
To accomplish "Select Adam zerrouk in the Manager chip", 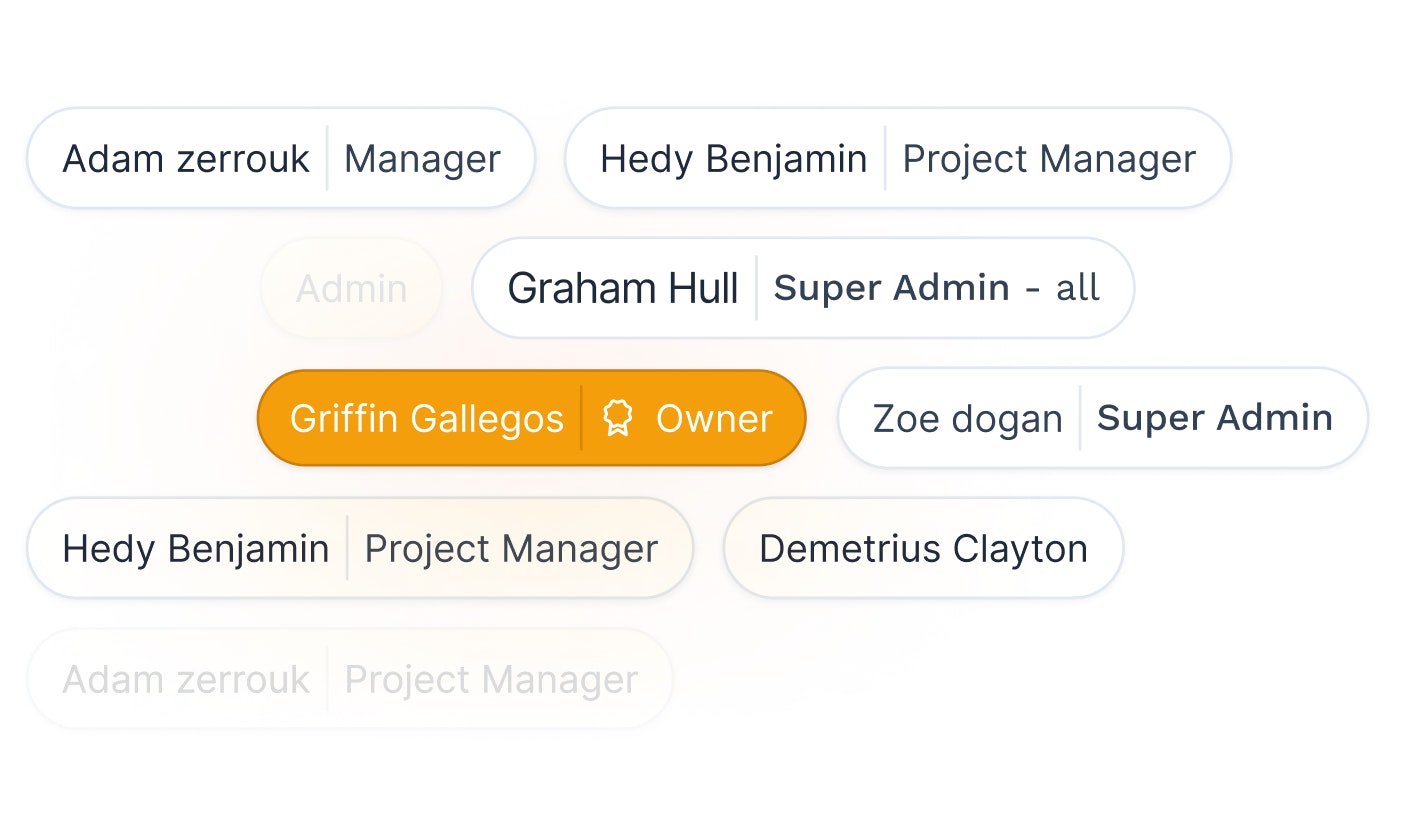I will [x=186, y=159].
